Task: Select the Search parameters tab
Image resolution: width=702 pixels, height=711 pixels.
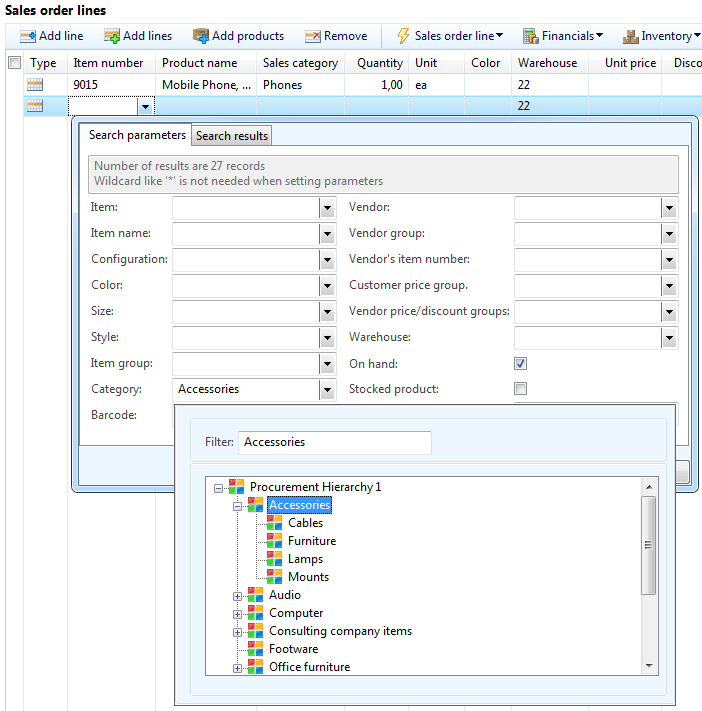Action: click(137, 135)
